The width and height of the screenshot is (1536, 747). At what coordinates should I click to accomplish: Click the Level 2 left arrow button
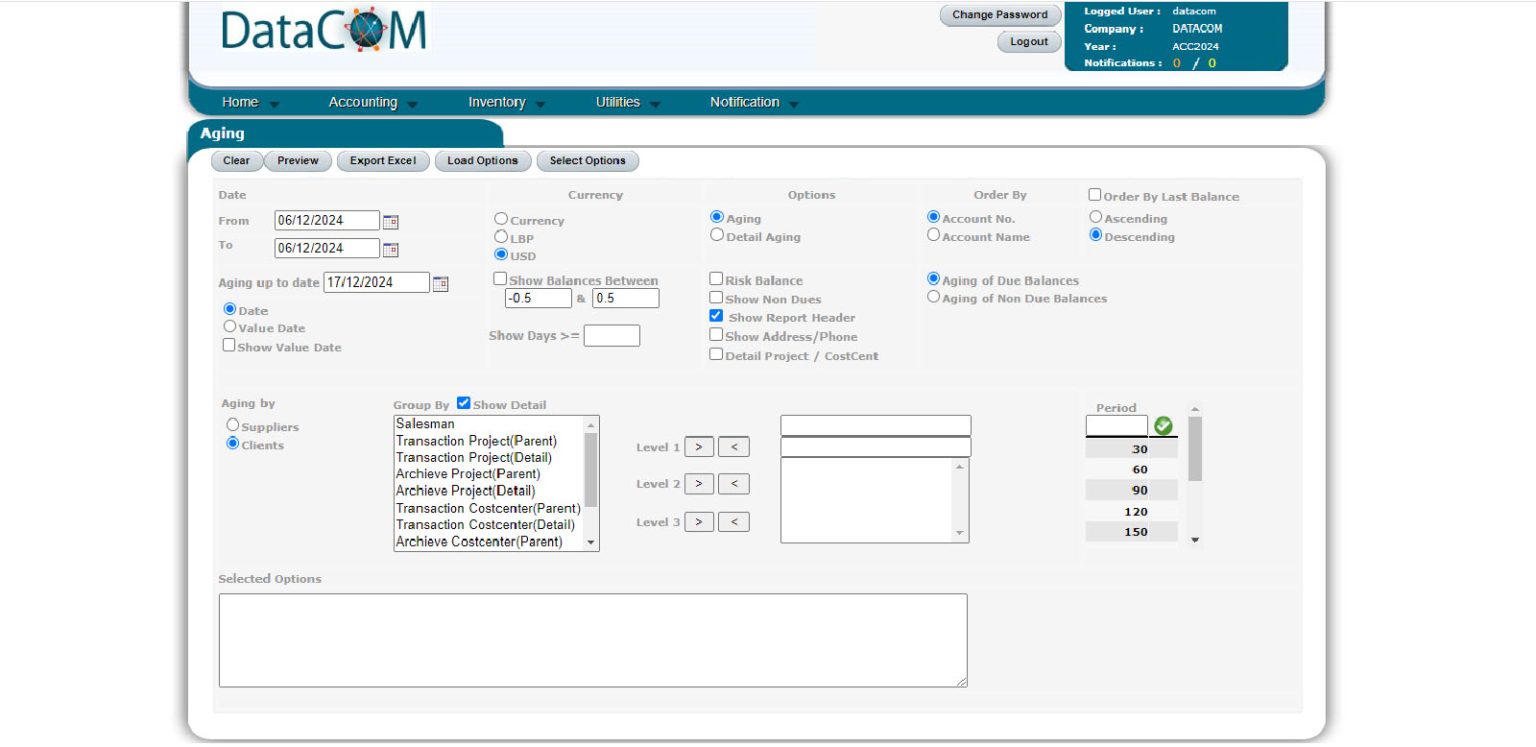735,483
